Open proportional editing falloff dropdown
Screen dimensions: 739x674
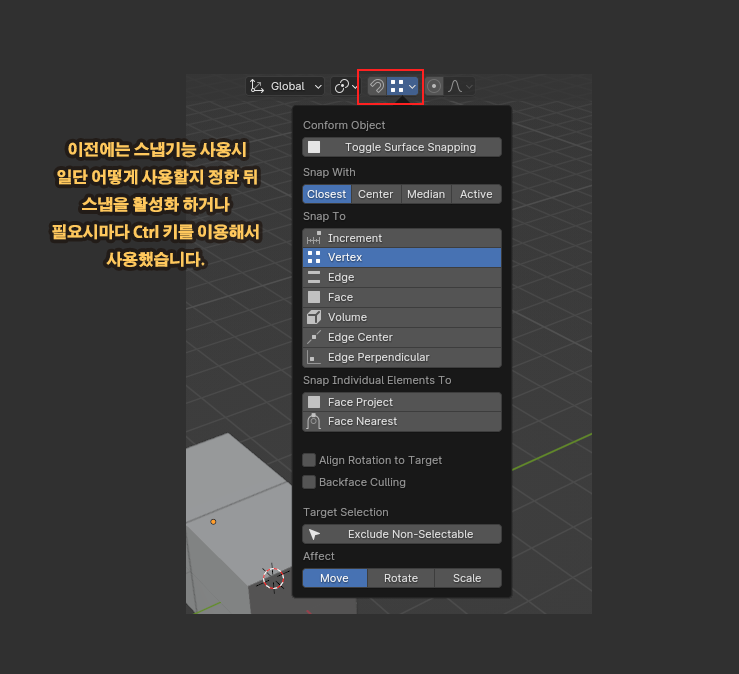pos(460,86)
